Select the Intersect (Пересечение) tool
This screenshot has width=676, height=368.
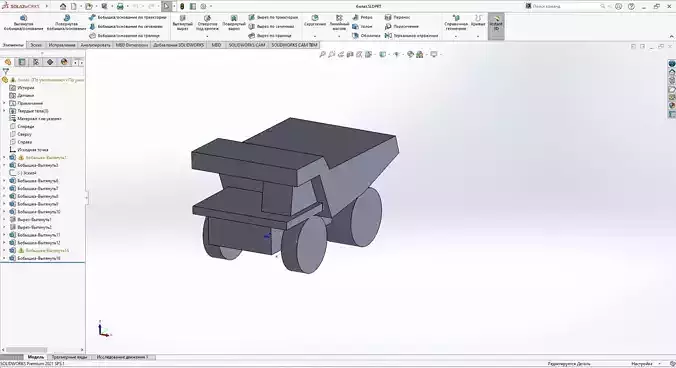pyautogui.click(x=402, y=26)
